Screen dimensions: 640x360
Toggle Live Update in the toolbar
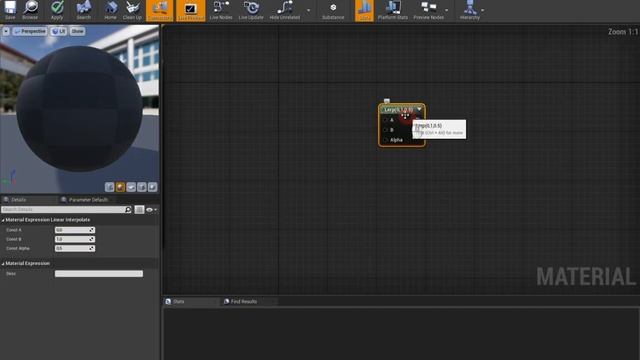pos(251,10)
